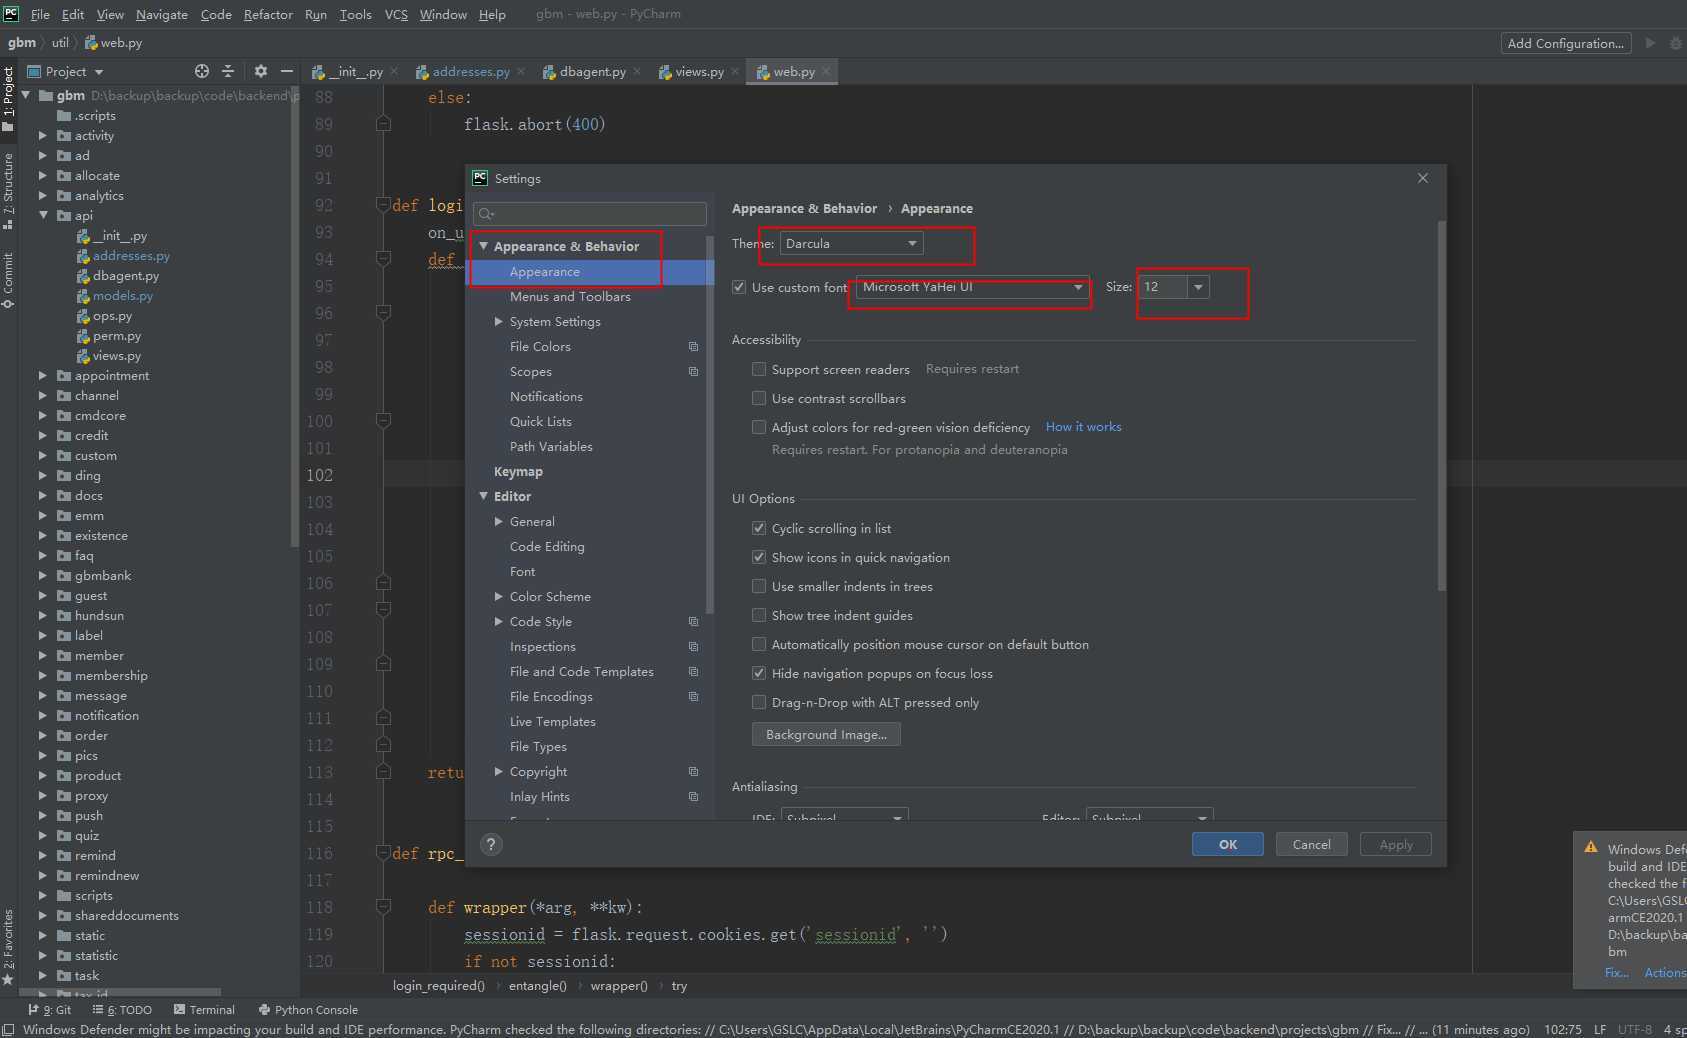This screenshot has width=1687, height=1038.
Task: Select Menus and Toolbars settings page
Action: pos(570,297)
